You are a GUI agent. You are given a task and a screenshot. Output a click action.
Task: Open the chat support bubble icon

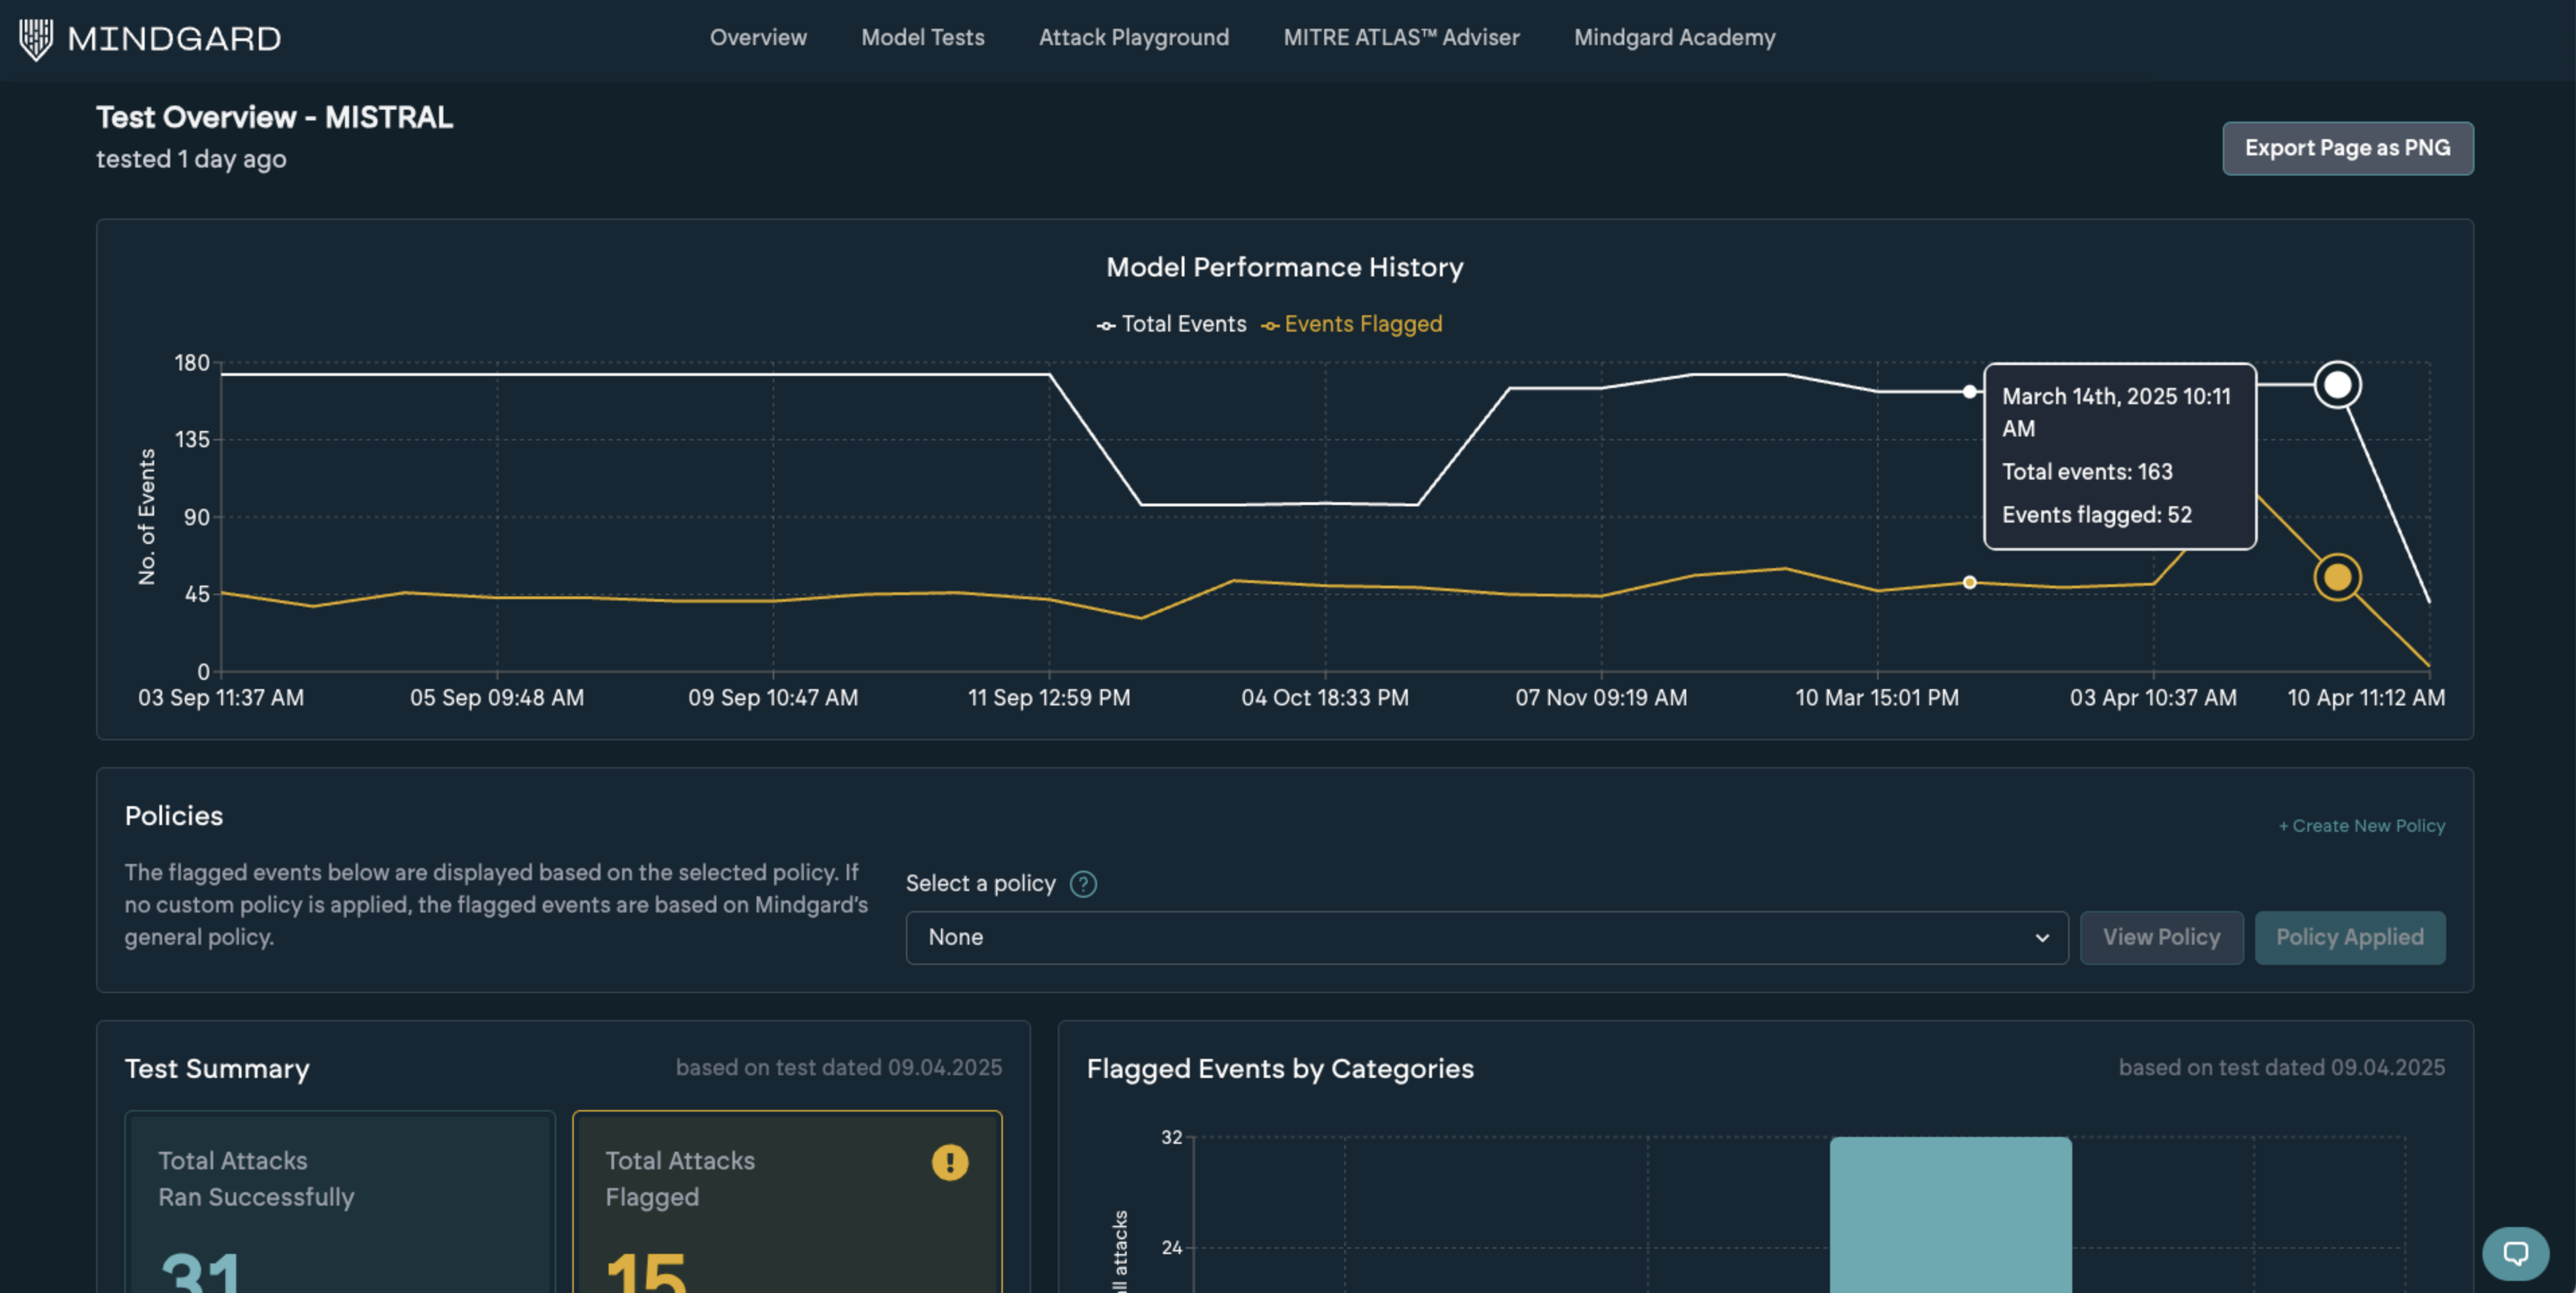point(2515,1253)
